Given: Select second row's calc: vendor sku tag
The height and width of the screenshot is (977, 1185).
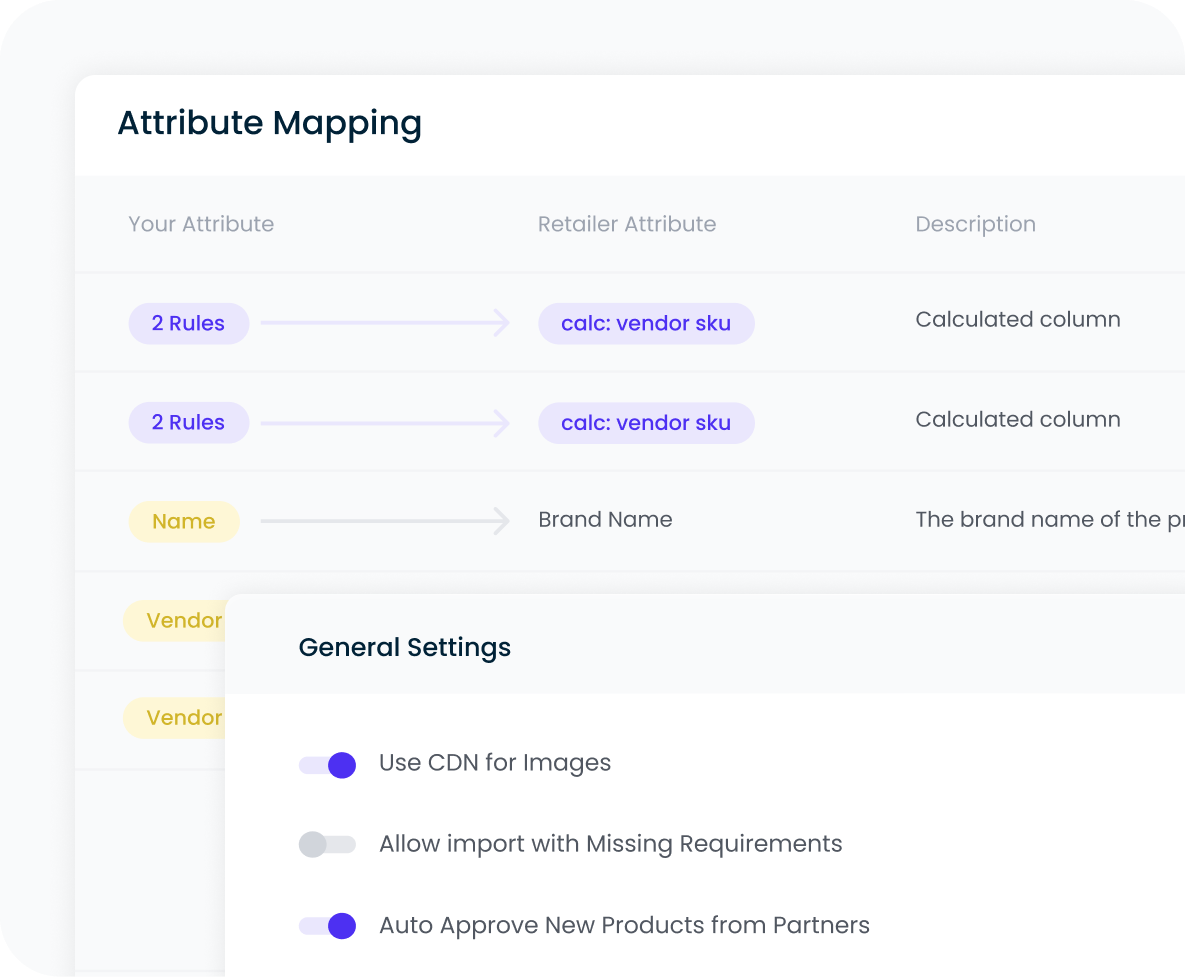Looking at the screenshot, I should point(646,423).
